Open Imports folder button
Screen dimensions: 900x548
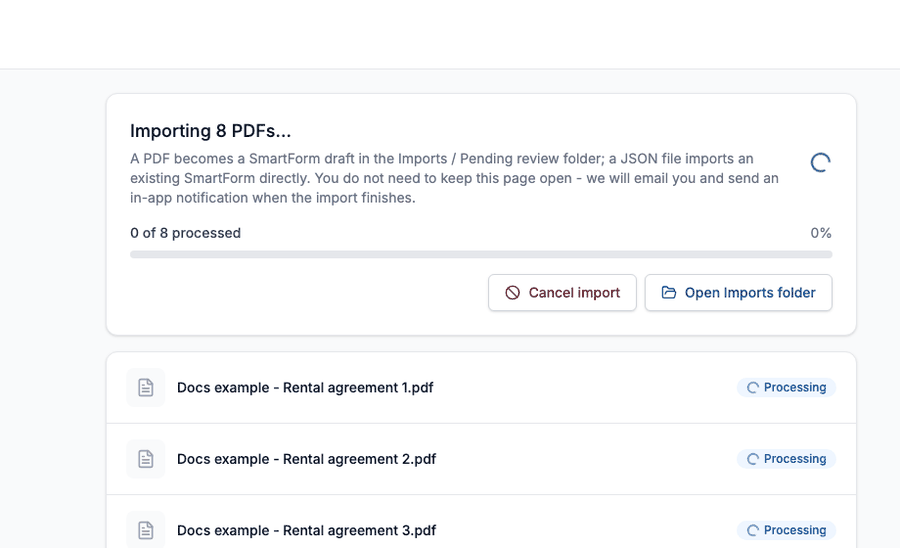tap(738, 293)
